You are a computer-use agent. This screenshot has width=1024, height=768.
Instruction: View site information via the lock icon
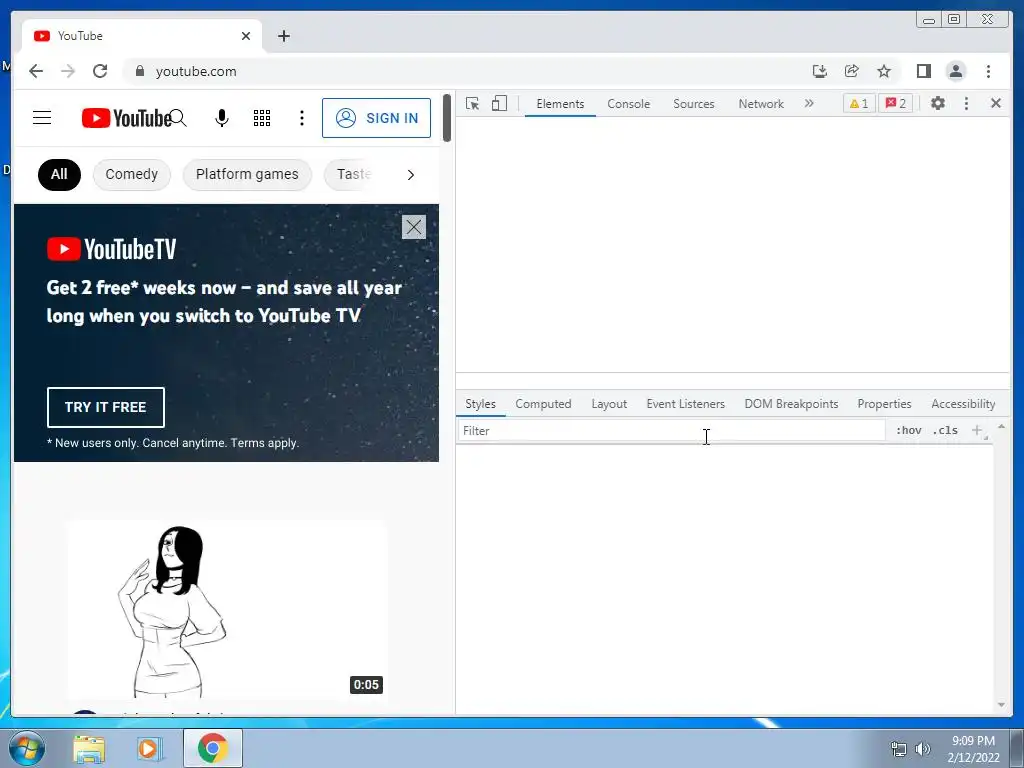pos(139,71)
